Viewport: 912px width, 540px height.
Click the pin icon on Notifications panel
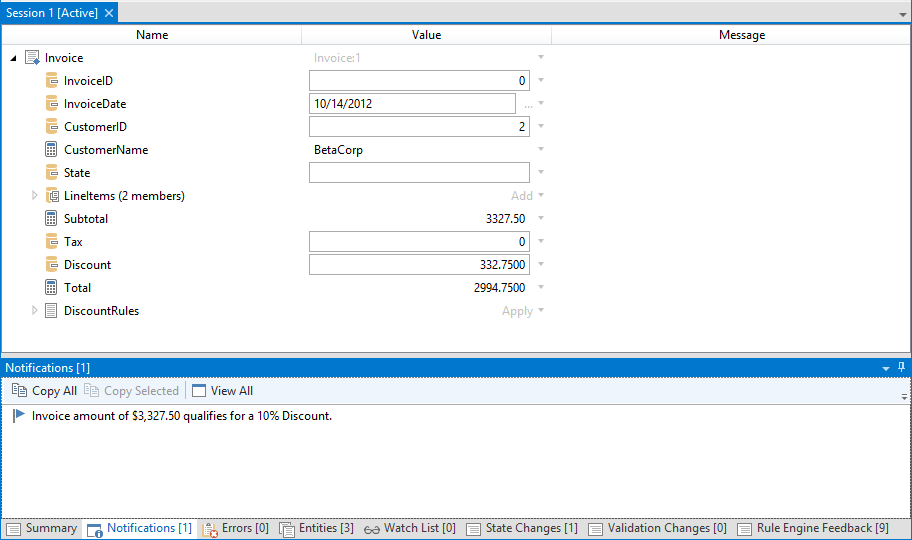(x=901, y=368)
